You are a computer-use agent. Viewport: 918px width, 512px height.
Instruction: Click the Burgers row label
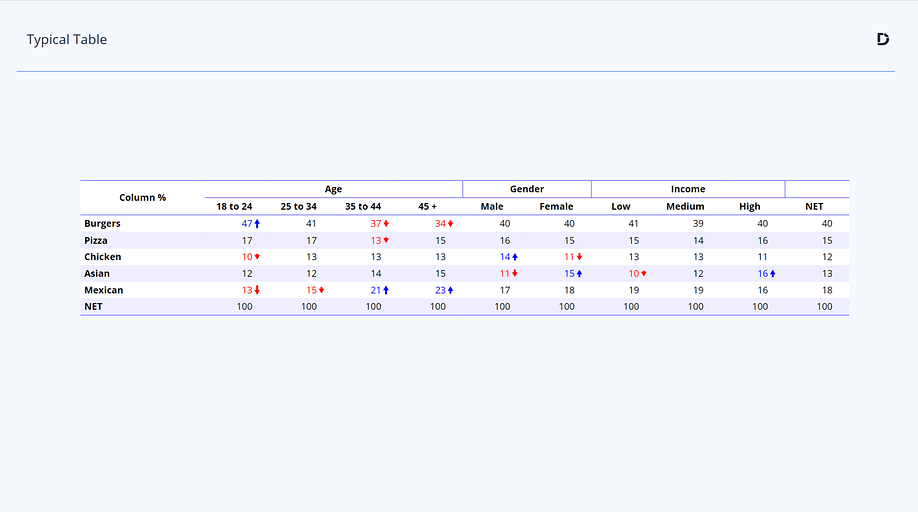point(102,224)
